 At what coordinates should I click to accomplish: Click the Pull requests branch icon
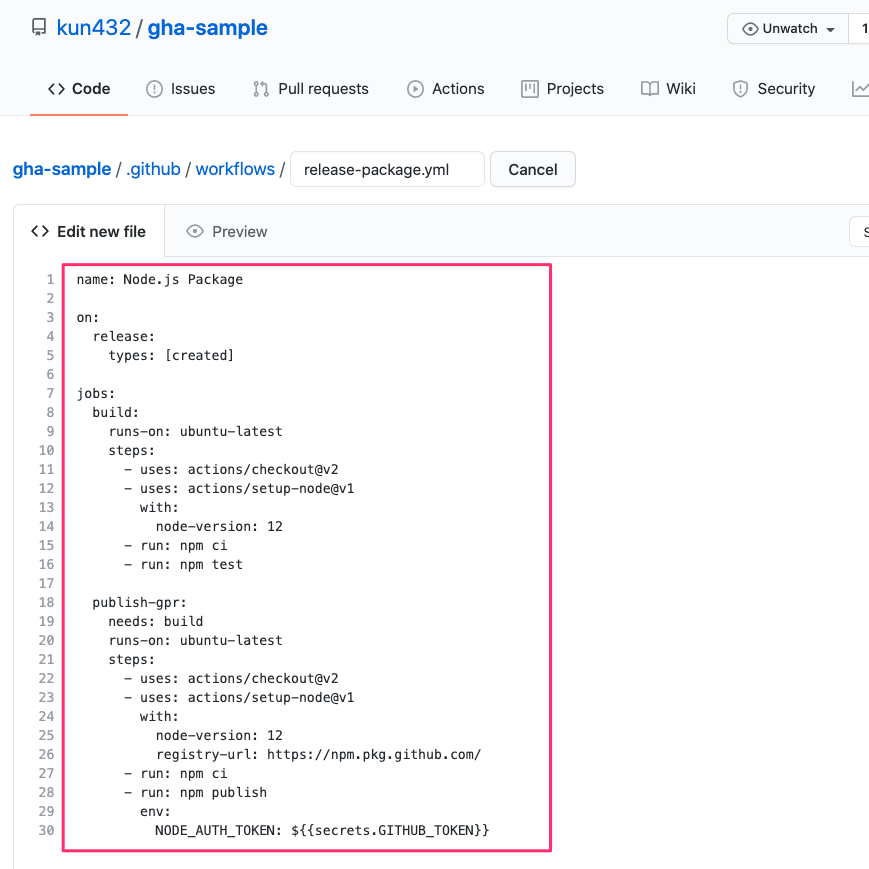coord(260,89)
